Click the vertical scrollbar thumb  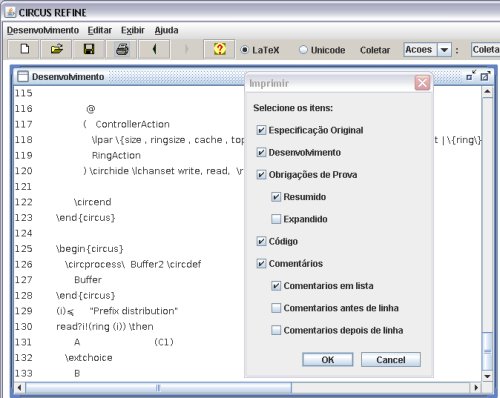coord(487,350)
